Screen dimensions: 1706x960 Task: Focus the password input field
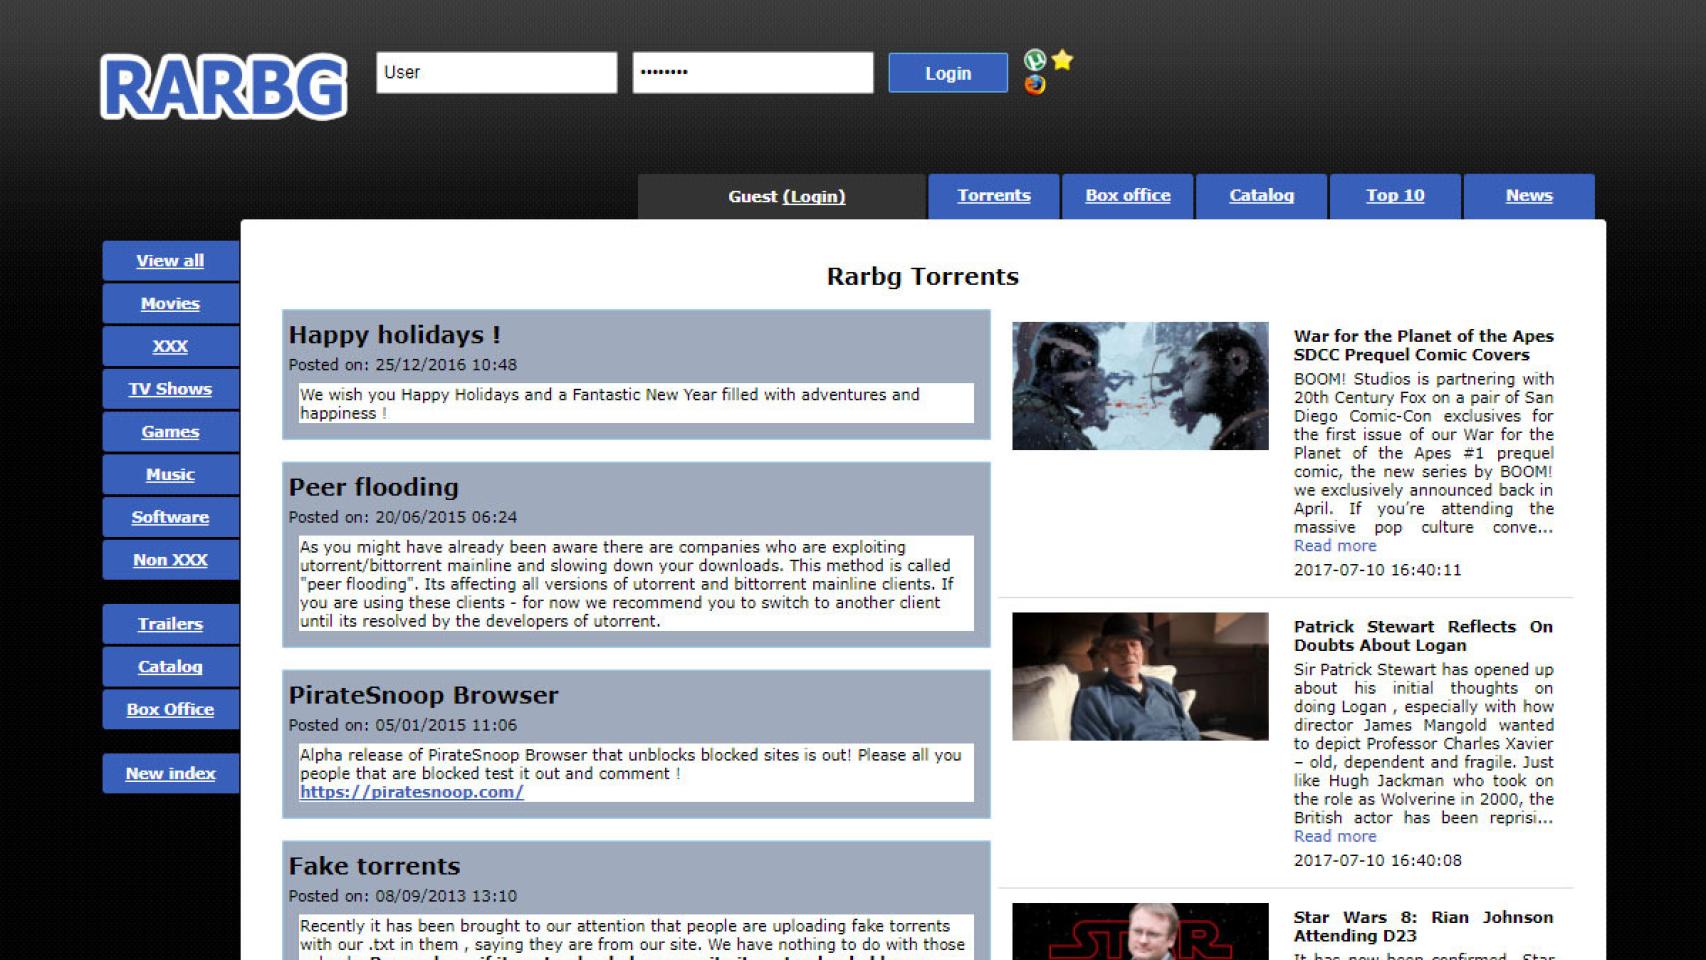point(753,73)
